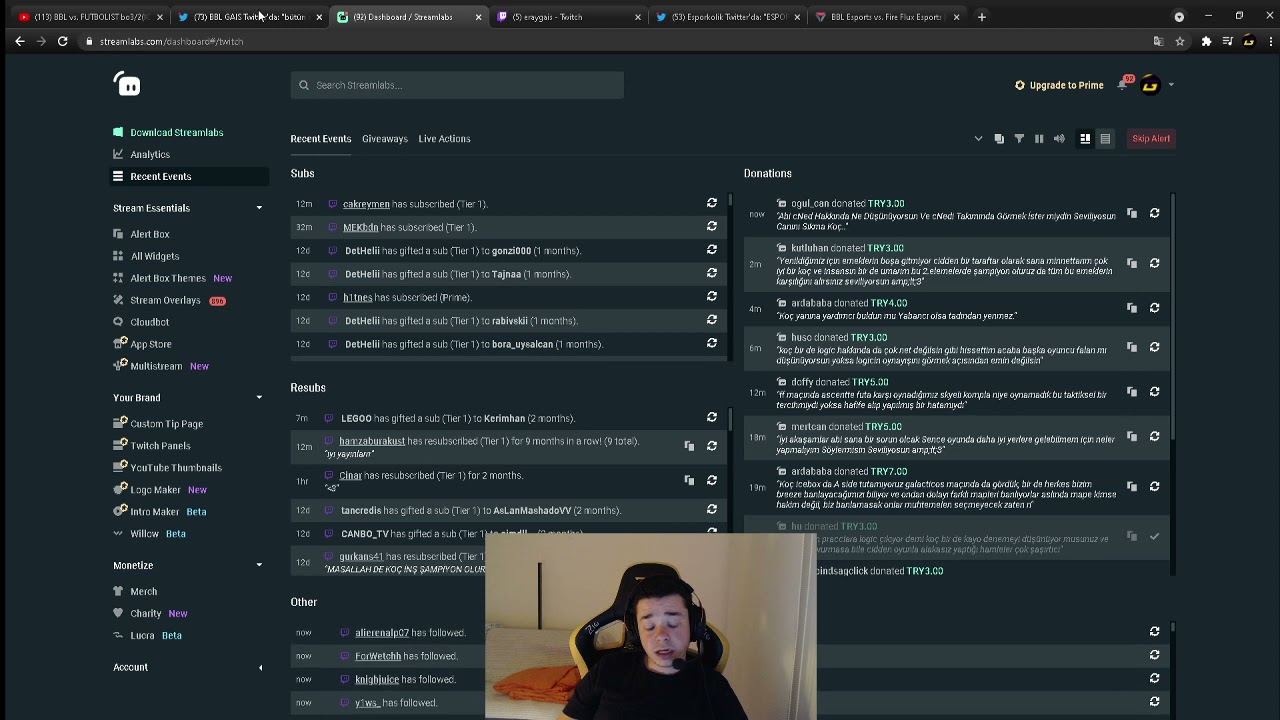This screenshot has width=1280, height=720.
Task: Replay h1tnes Prime subscription alert
Action: 712,296
